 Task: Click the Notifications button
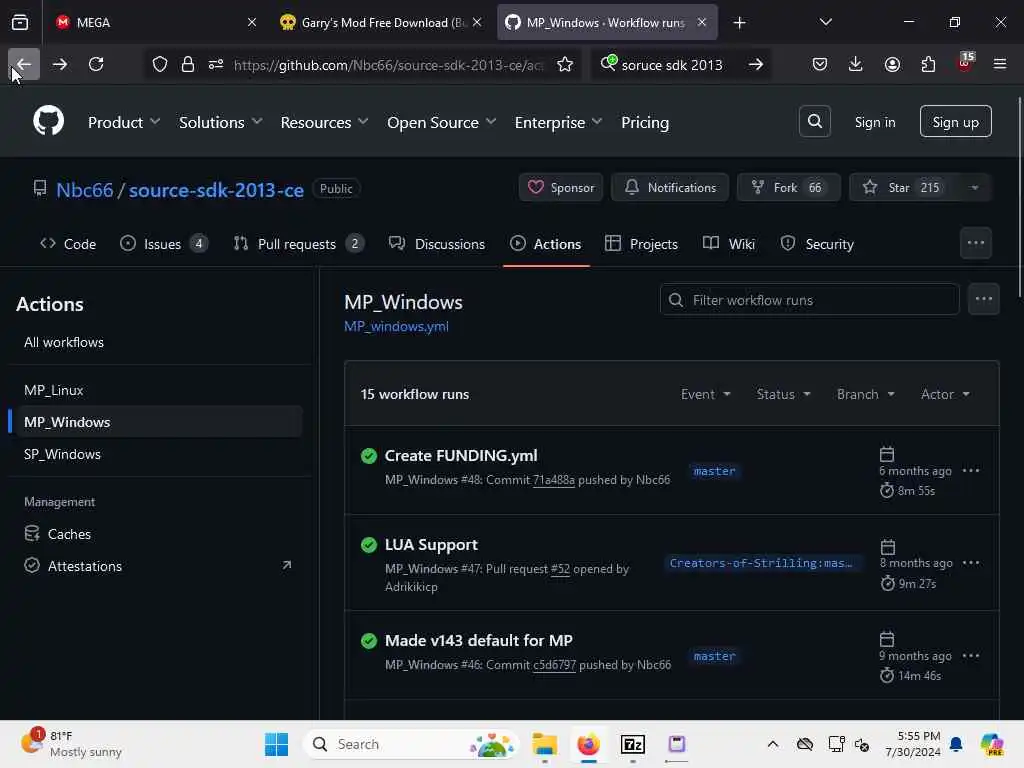click(x=670, y=188)
